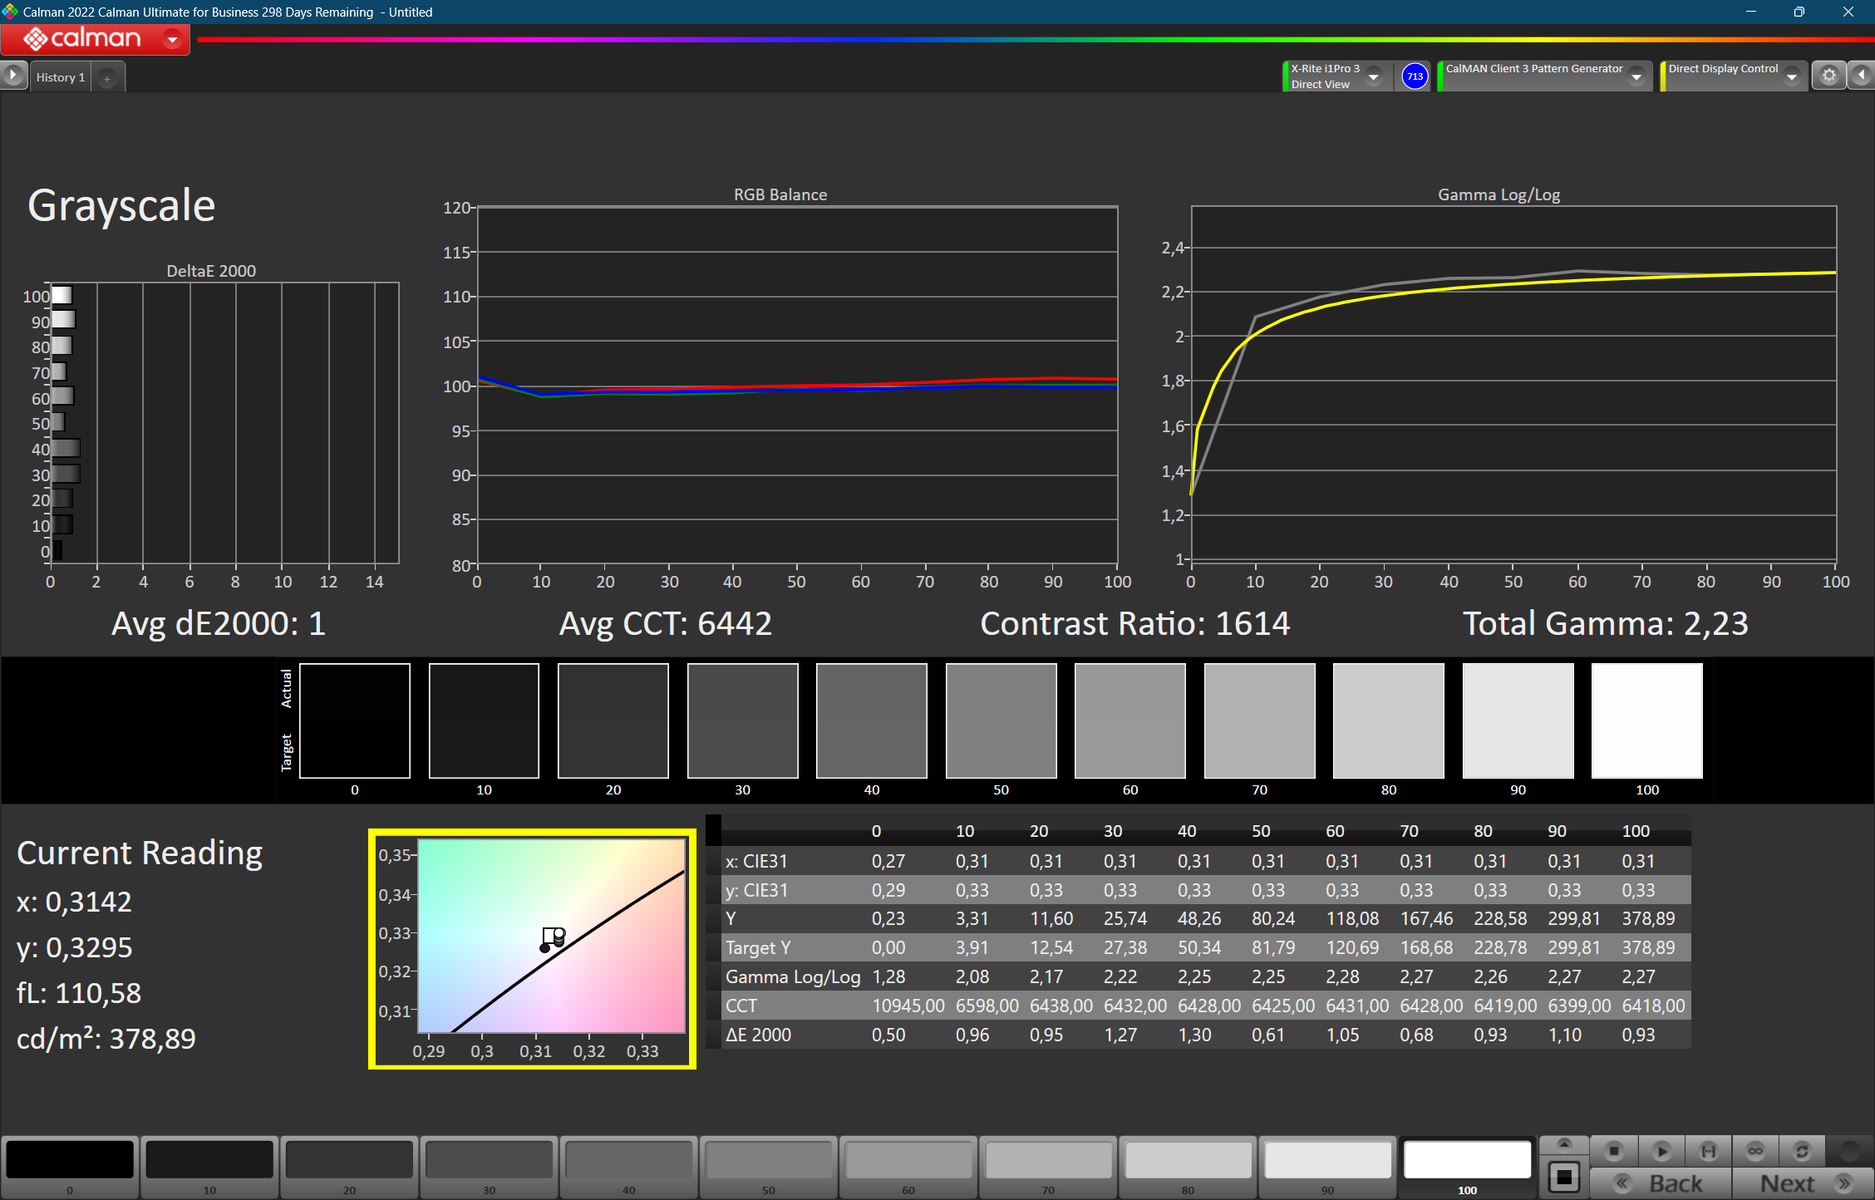Enable continuous read infinity icon

click(x=1756, y=1151)
